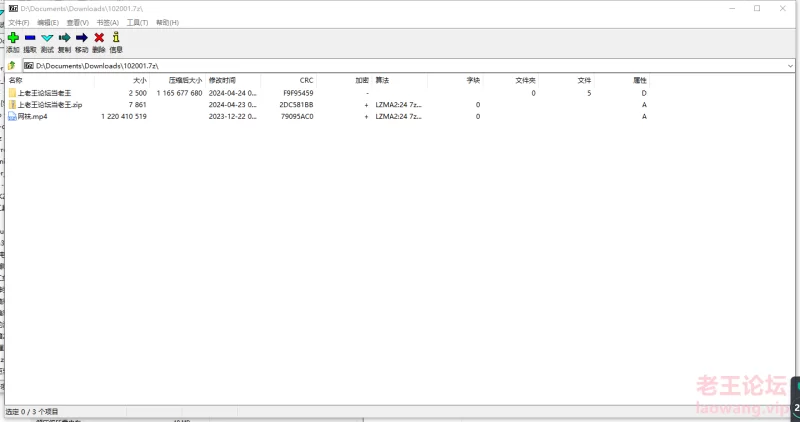Viewport: 800px width, 422px height.
Task: Sort files by the 名称 column header
Action: (16, 80)
